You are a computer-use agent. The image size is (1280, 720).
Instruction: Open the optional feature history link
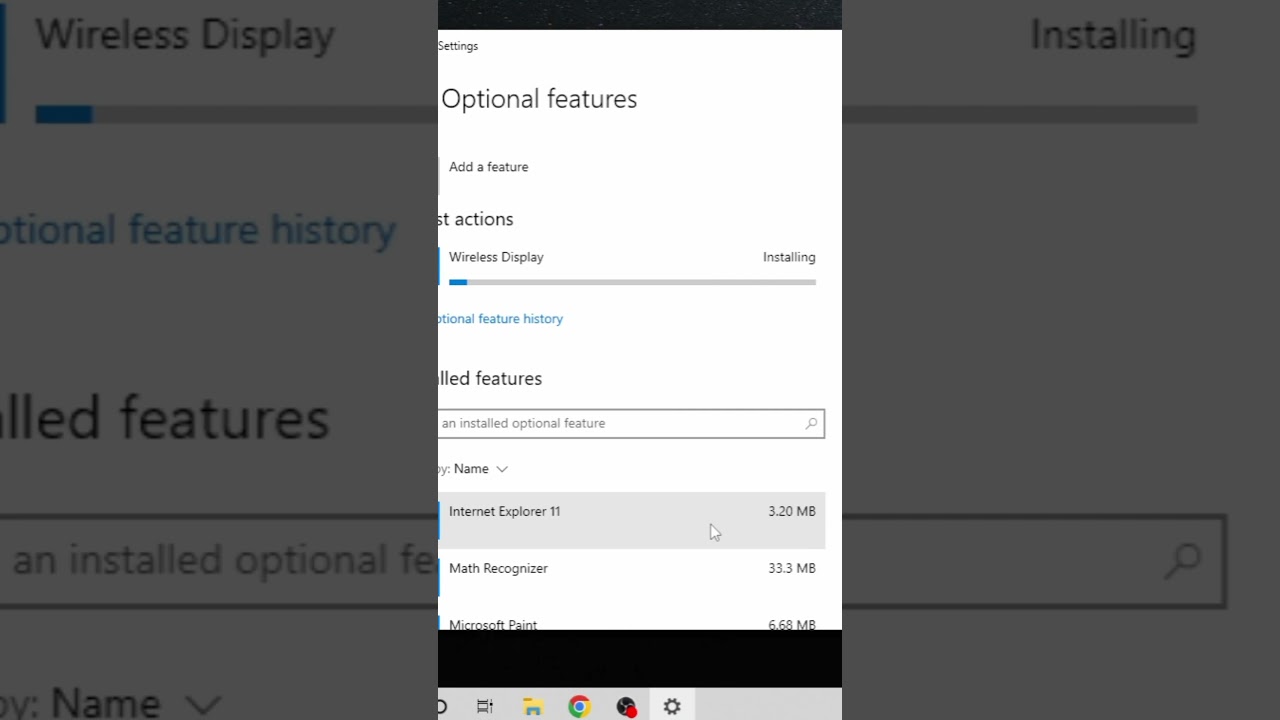(x=500, y=319)
